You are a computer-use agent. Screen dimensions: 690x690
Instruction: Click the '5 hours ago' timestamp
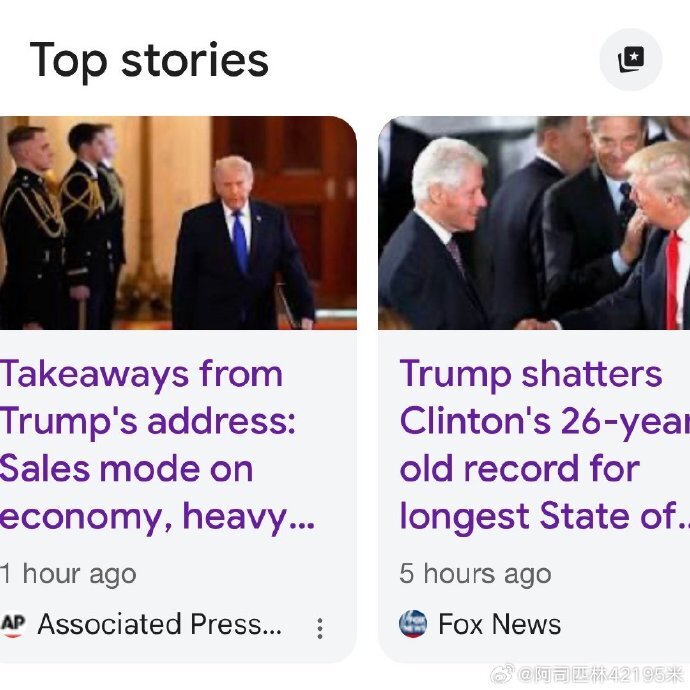click(x=475, y=574)
